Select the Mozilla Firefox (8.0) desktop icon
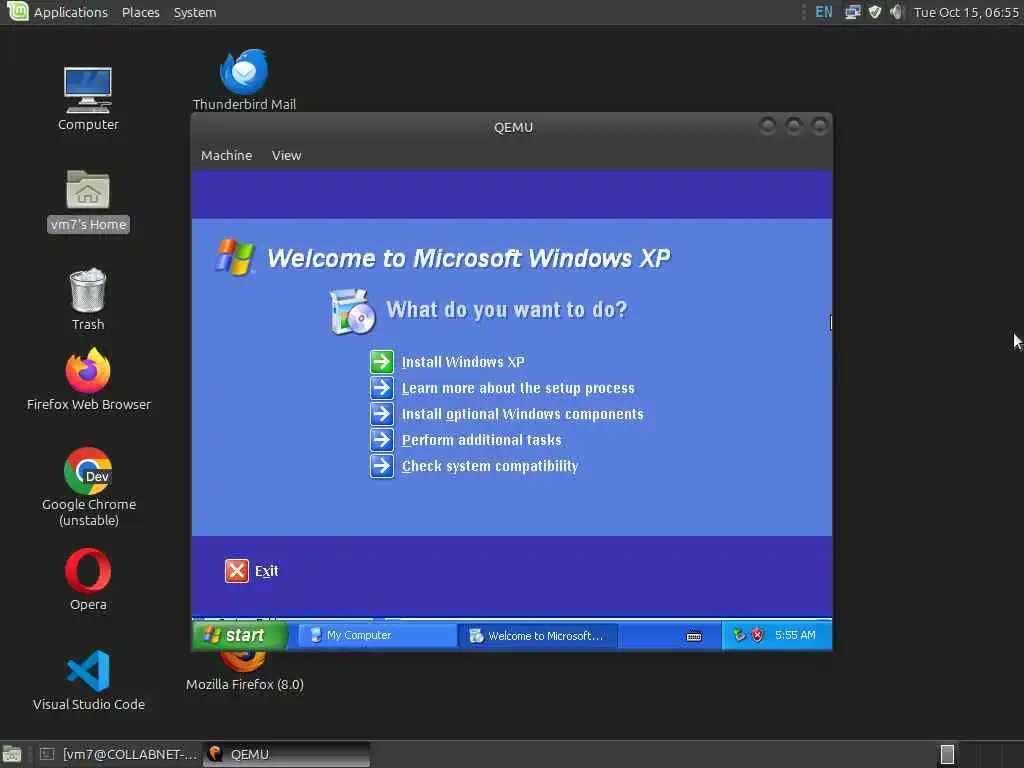Viewport: 1024px width, 768px height. pyautogui.click(x=244, y=673)
